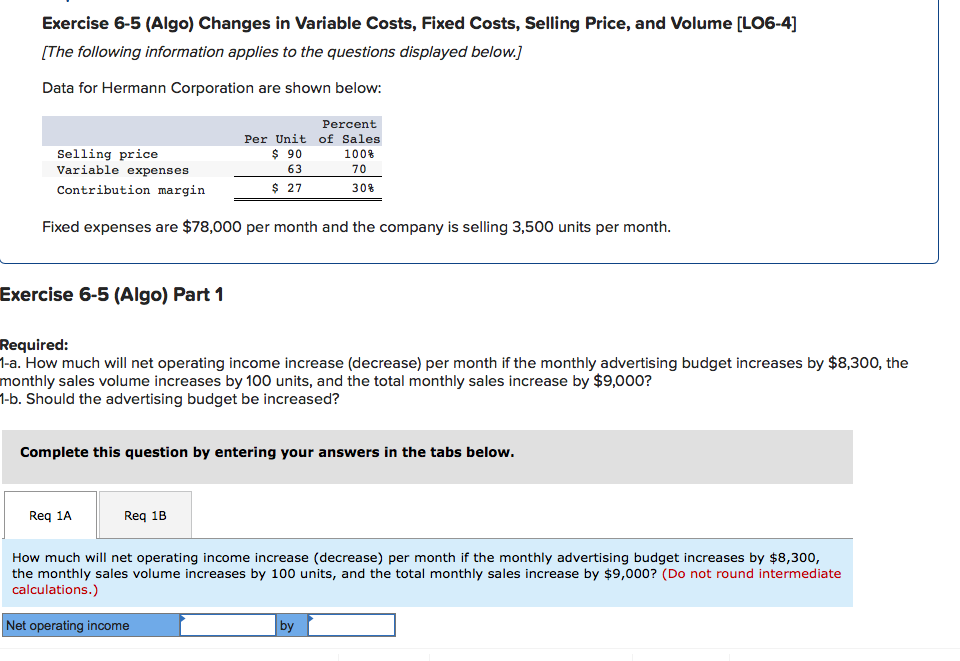This screenshot has width=960, height=661.
Task: Click the Net operating income answer input field
Action: 228,624
